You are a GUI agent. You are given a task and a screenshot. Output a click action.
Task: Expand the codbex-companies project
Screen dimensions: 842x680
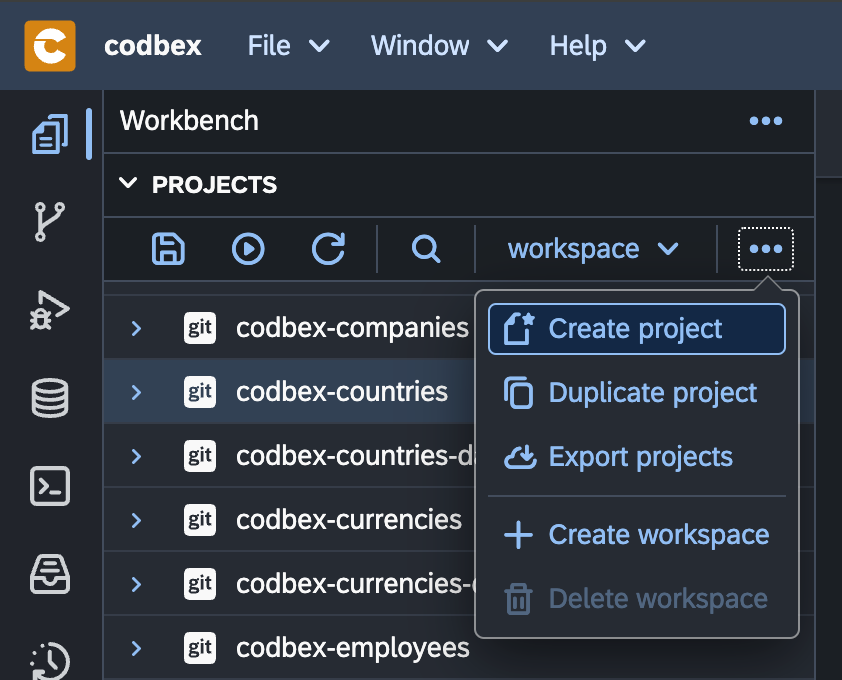tap(136, 328)
